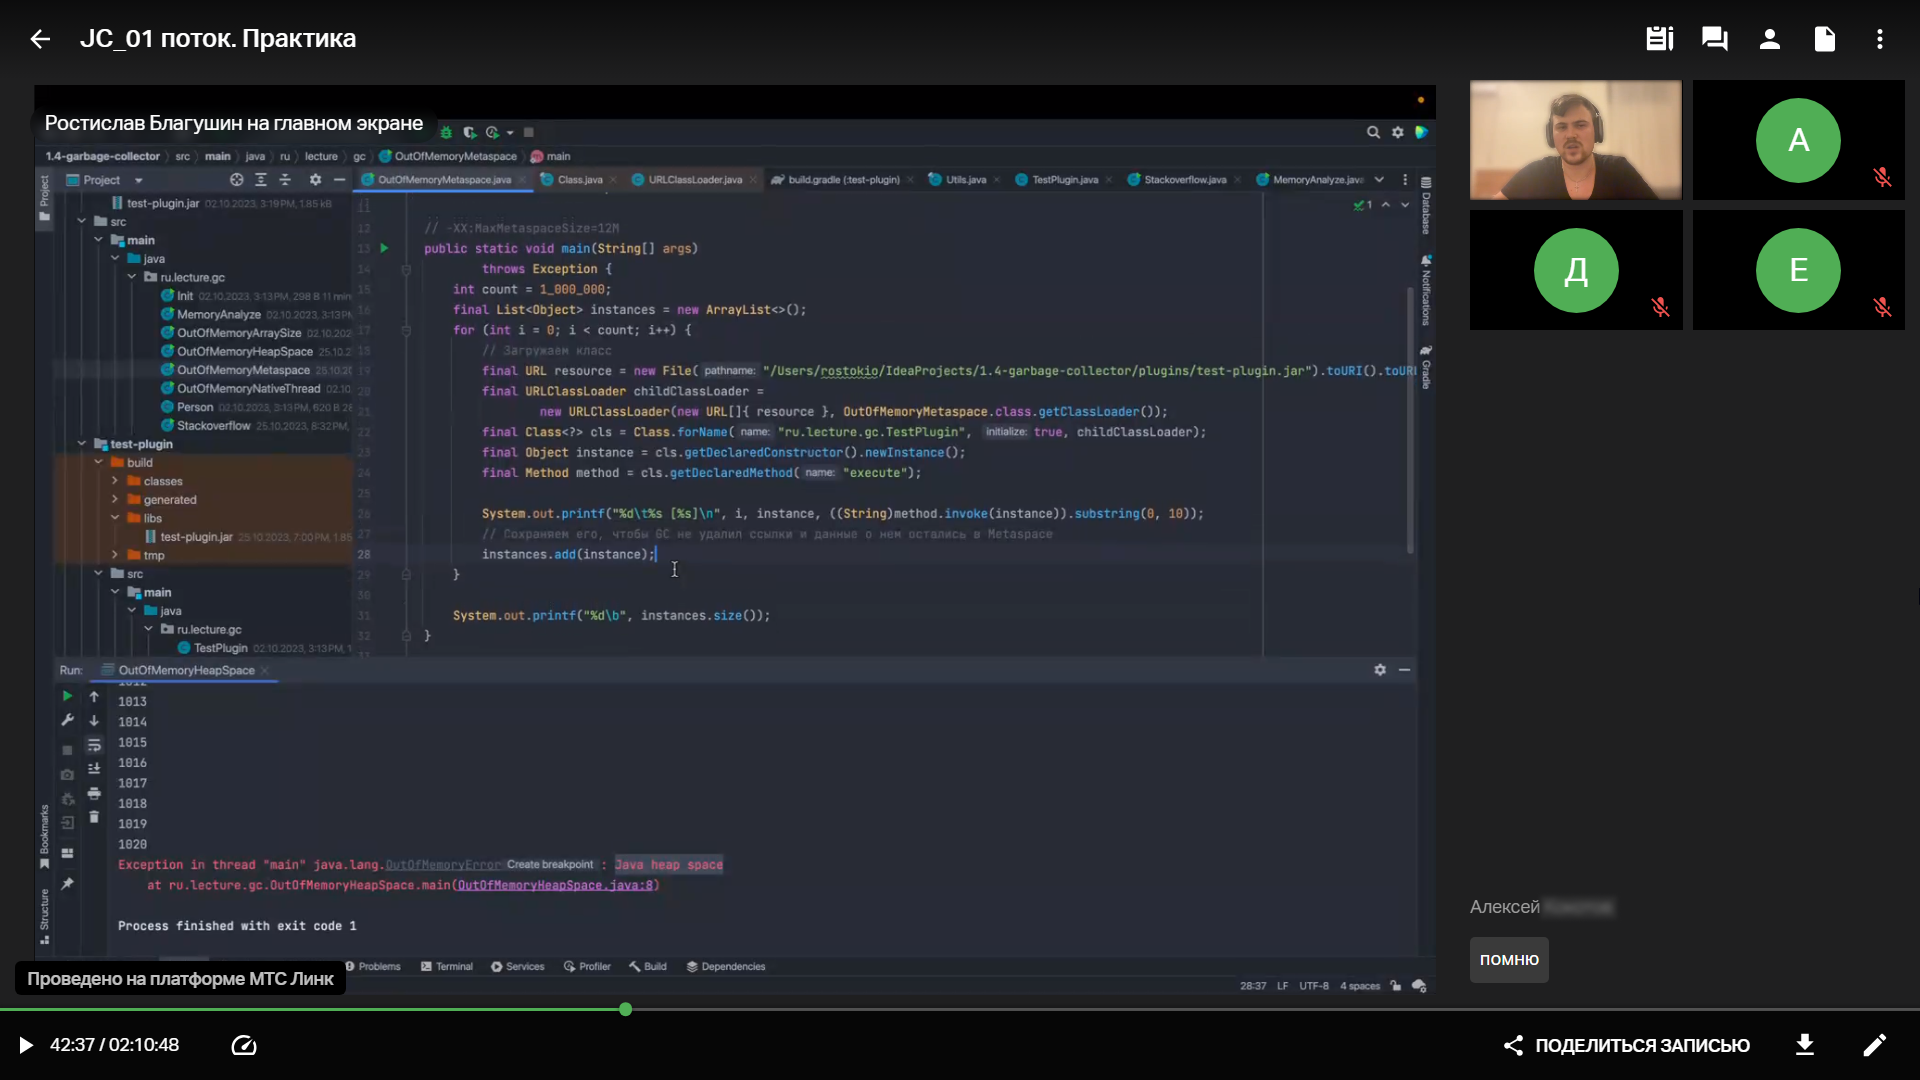
Task: Collapse the build folder node
Action: 98,463
